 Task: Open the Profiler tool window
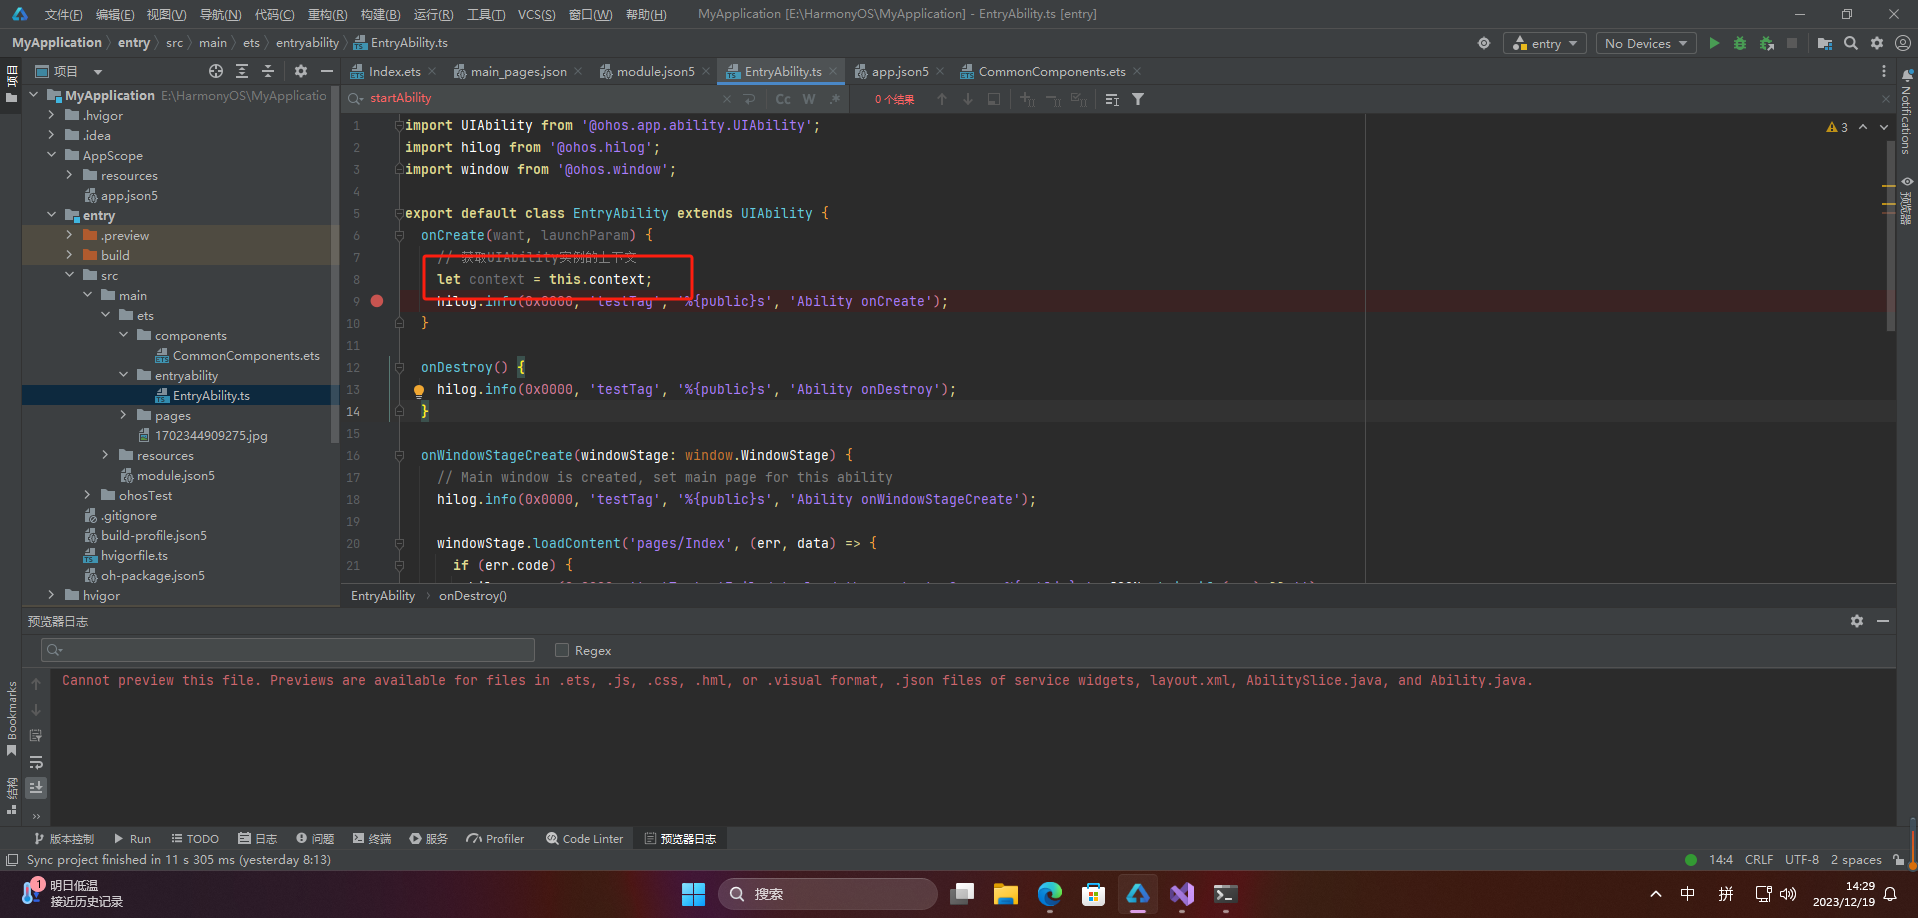pos(495,839)
